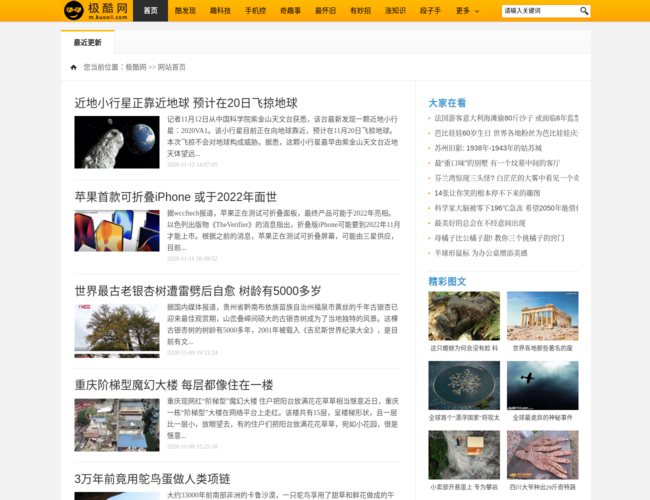Click caption 世界各地那些著名的废
Viewport: 650px width, 500px height.
pyautogui.click(x=543, y=348)
